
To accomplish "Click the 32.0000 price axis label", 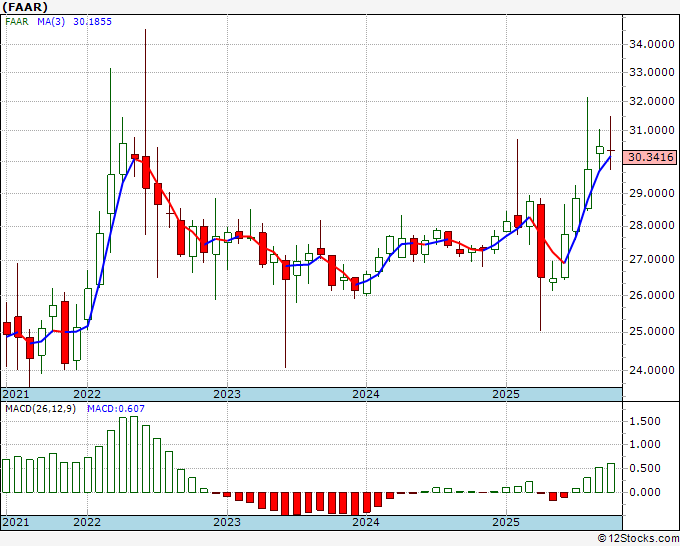I will pyautogui.click(x=651, y=101).
